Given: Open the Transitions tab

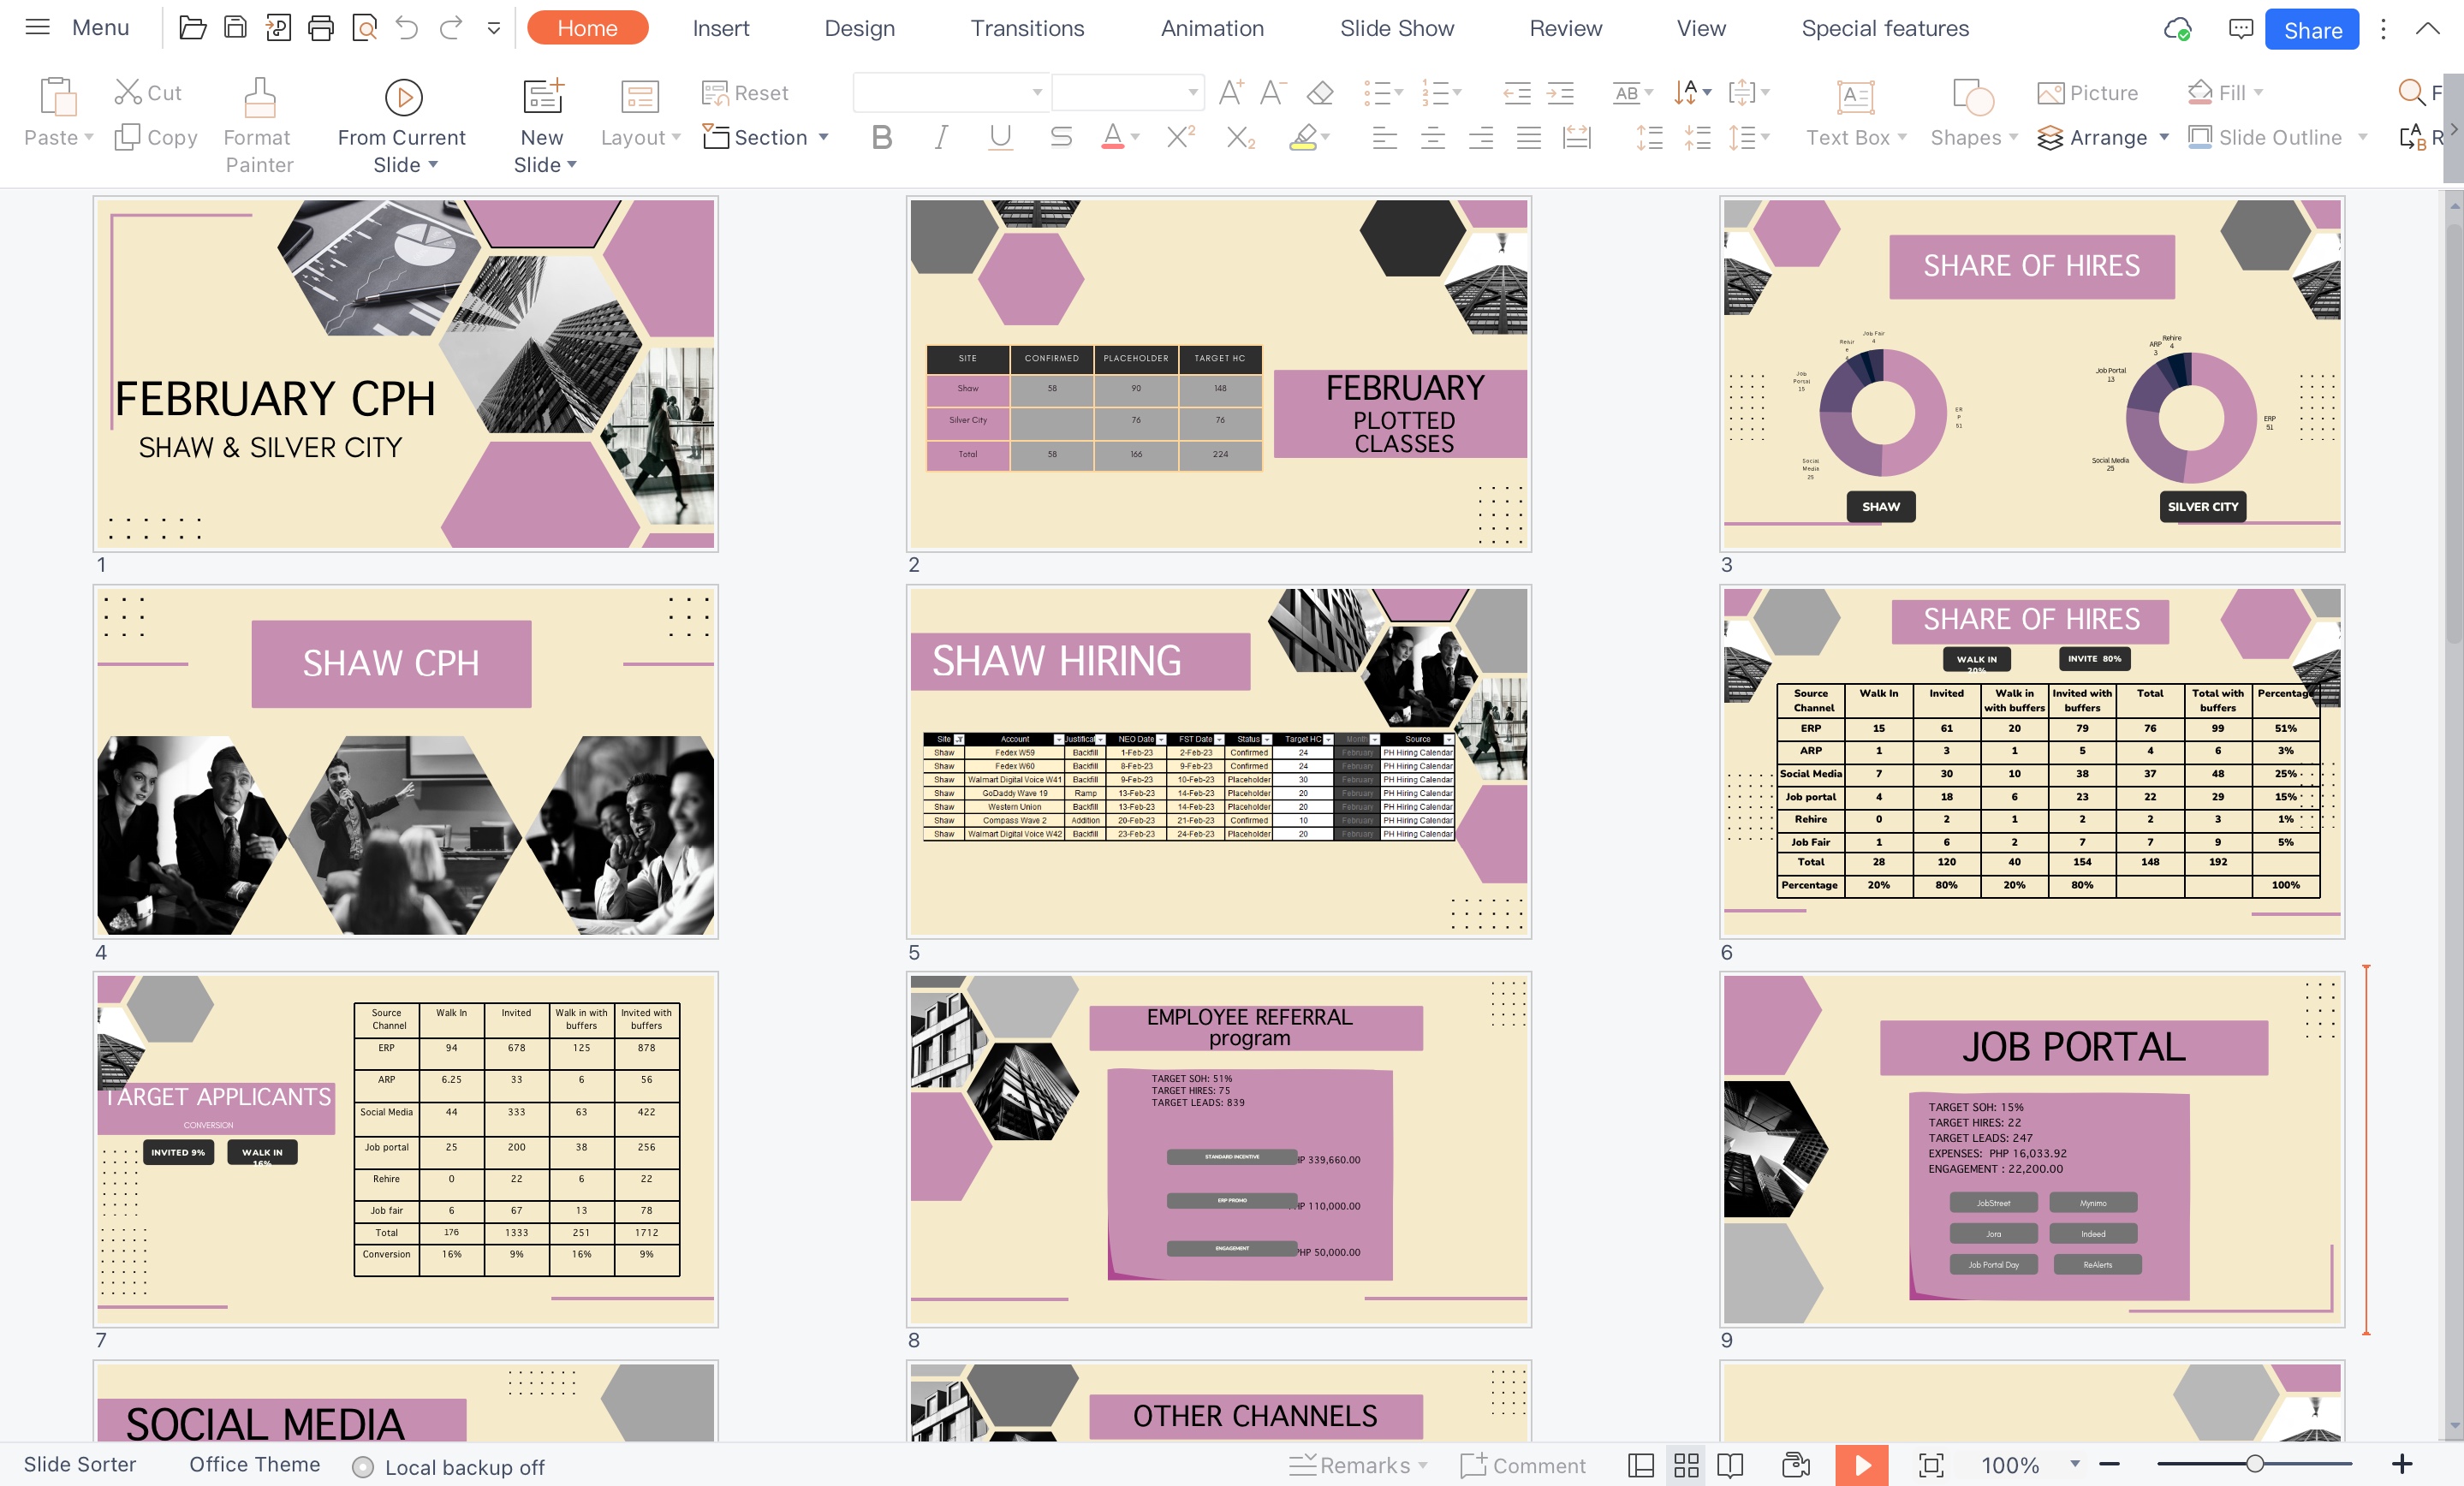Looking at the screenshot, I should point(1027,28).
